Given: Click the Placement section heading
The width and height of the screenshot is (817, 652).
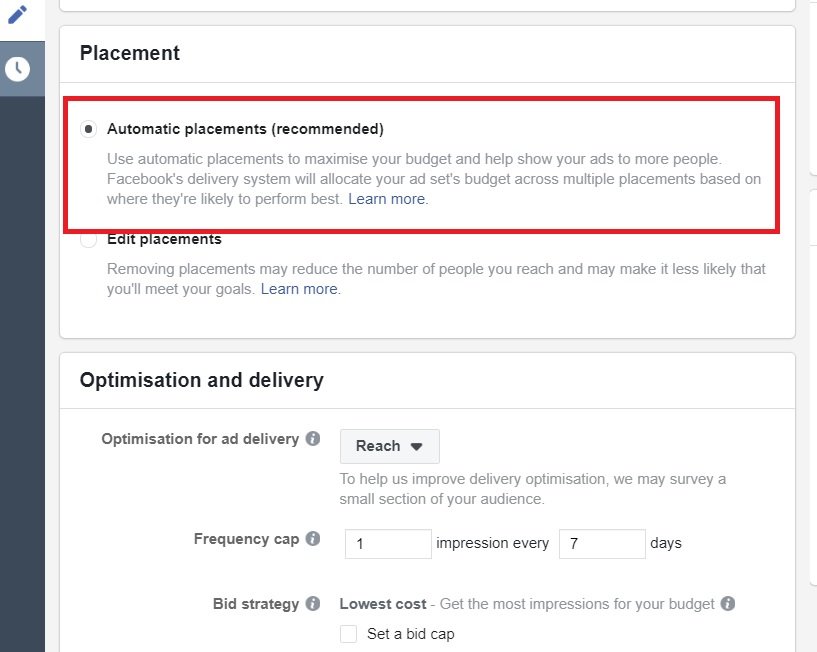Looking at the screenshot, I should point(130,53).
